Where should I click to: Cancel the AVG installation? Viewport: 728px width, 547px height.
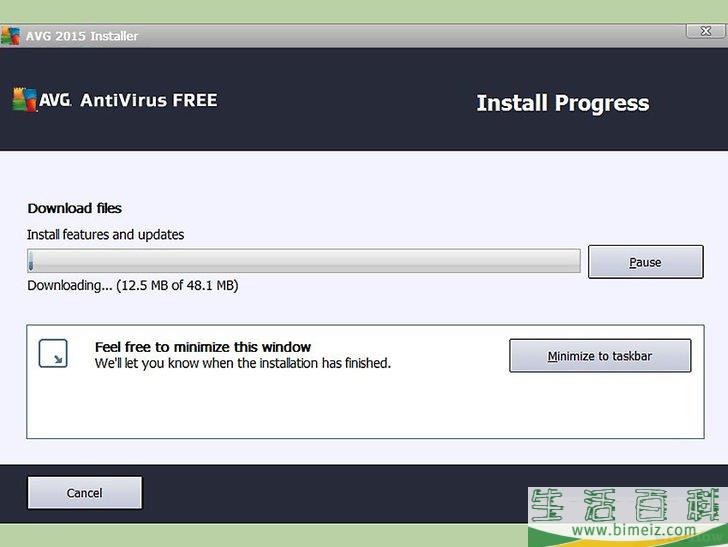pyautogui.click(x=84, y=493)
